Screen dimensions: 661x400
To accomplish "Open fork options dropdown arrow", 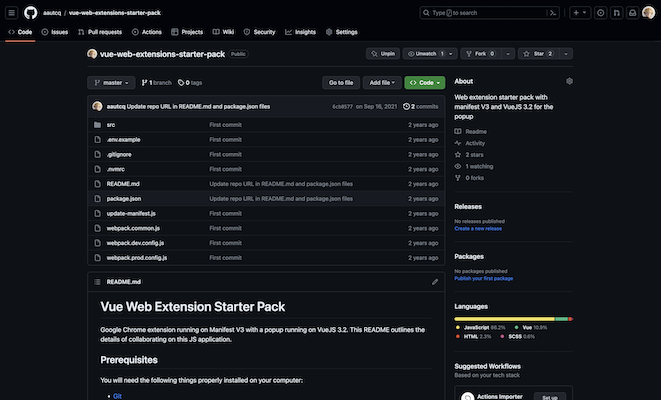I will (508, 54).
